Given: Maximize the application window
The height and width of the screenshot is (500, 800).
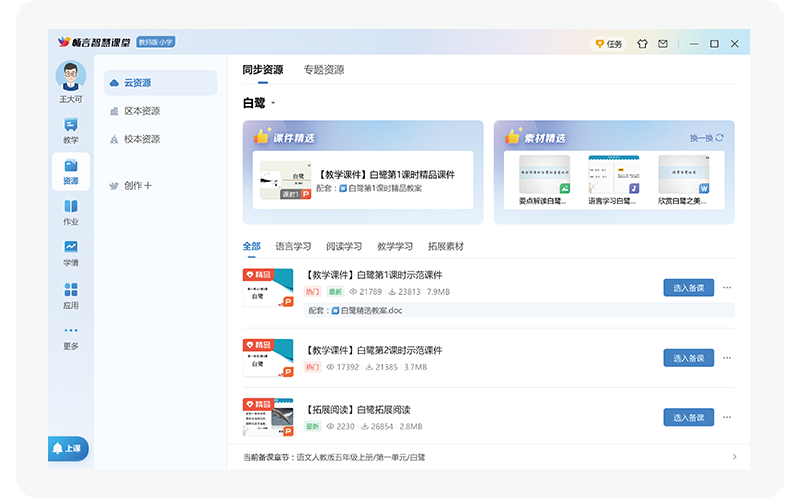Looking at the screenshot, I should tap(714, 44).
